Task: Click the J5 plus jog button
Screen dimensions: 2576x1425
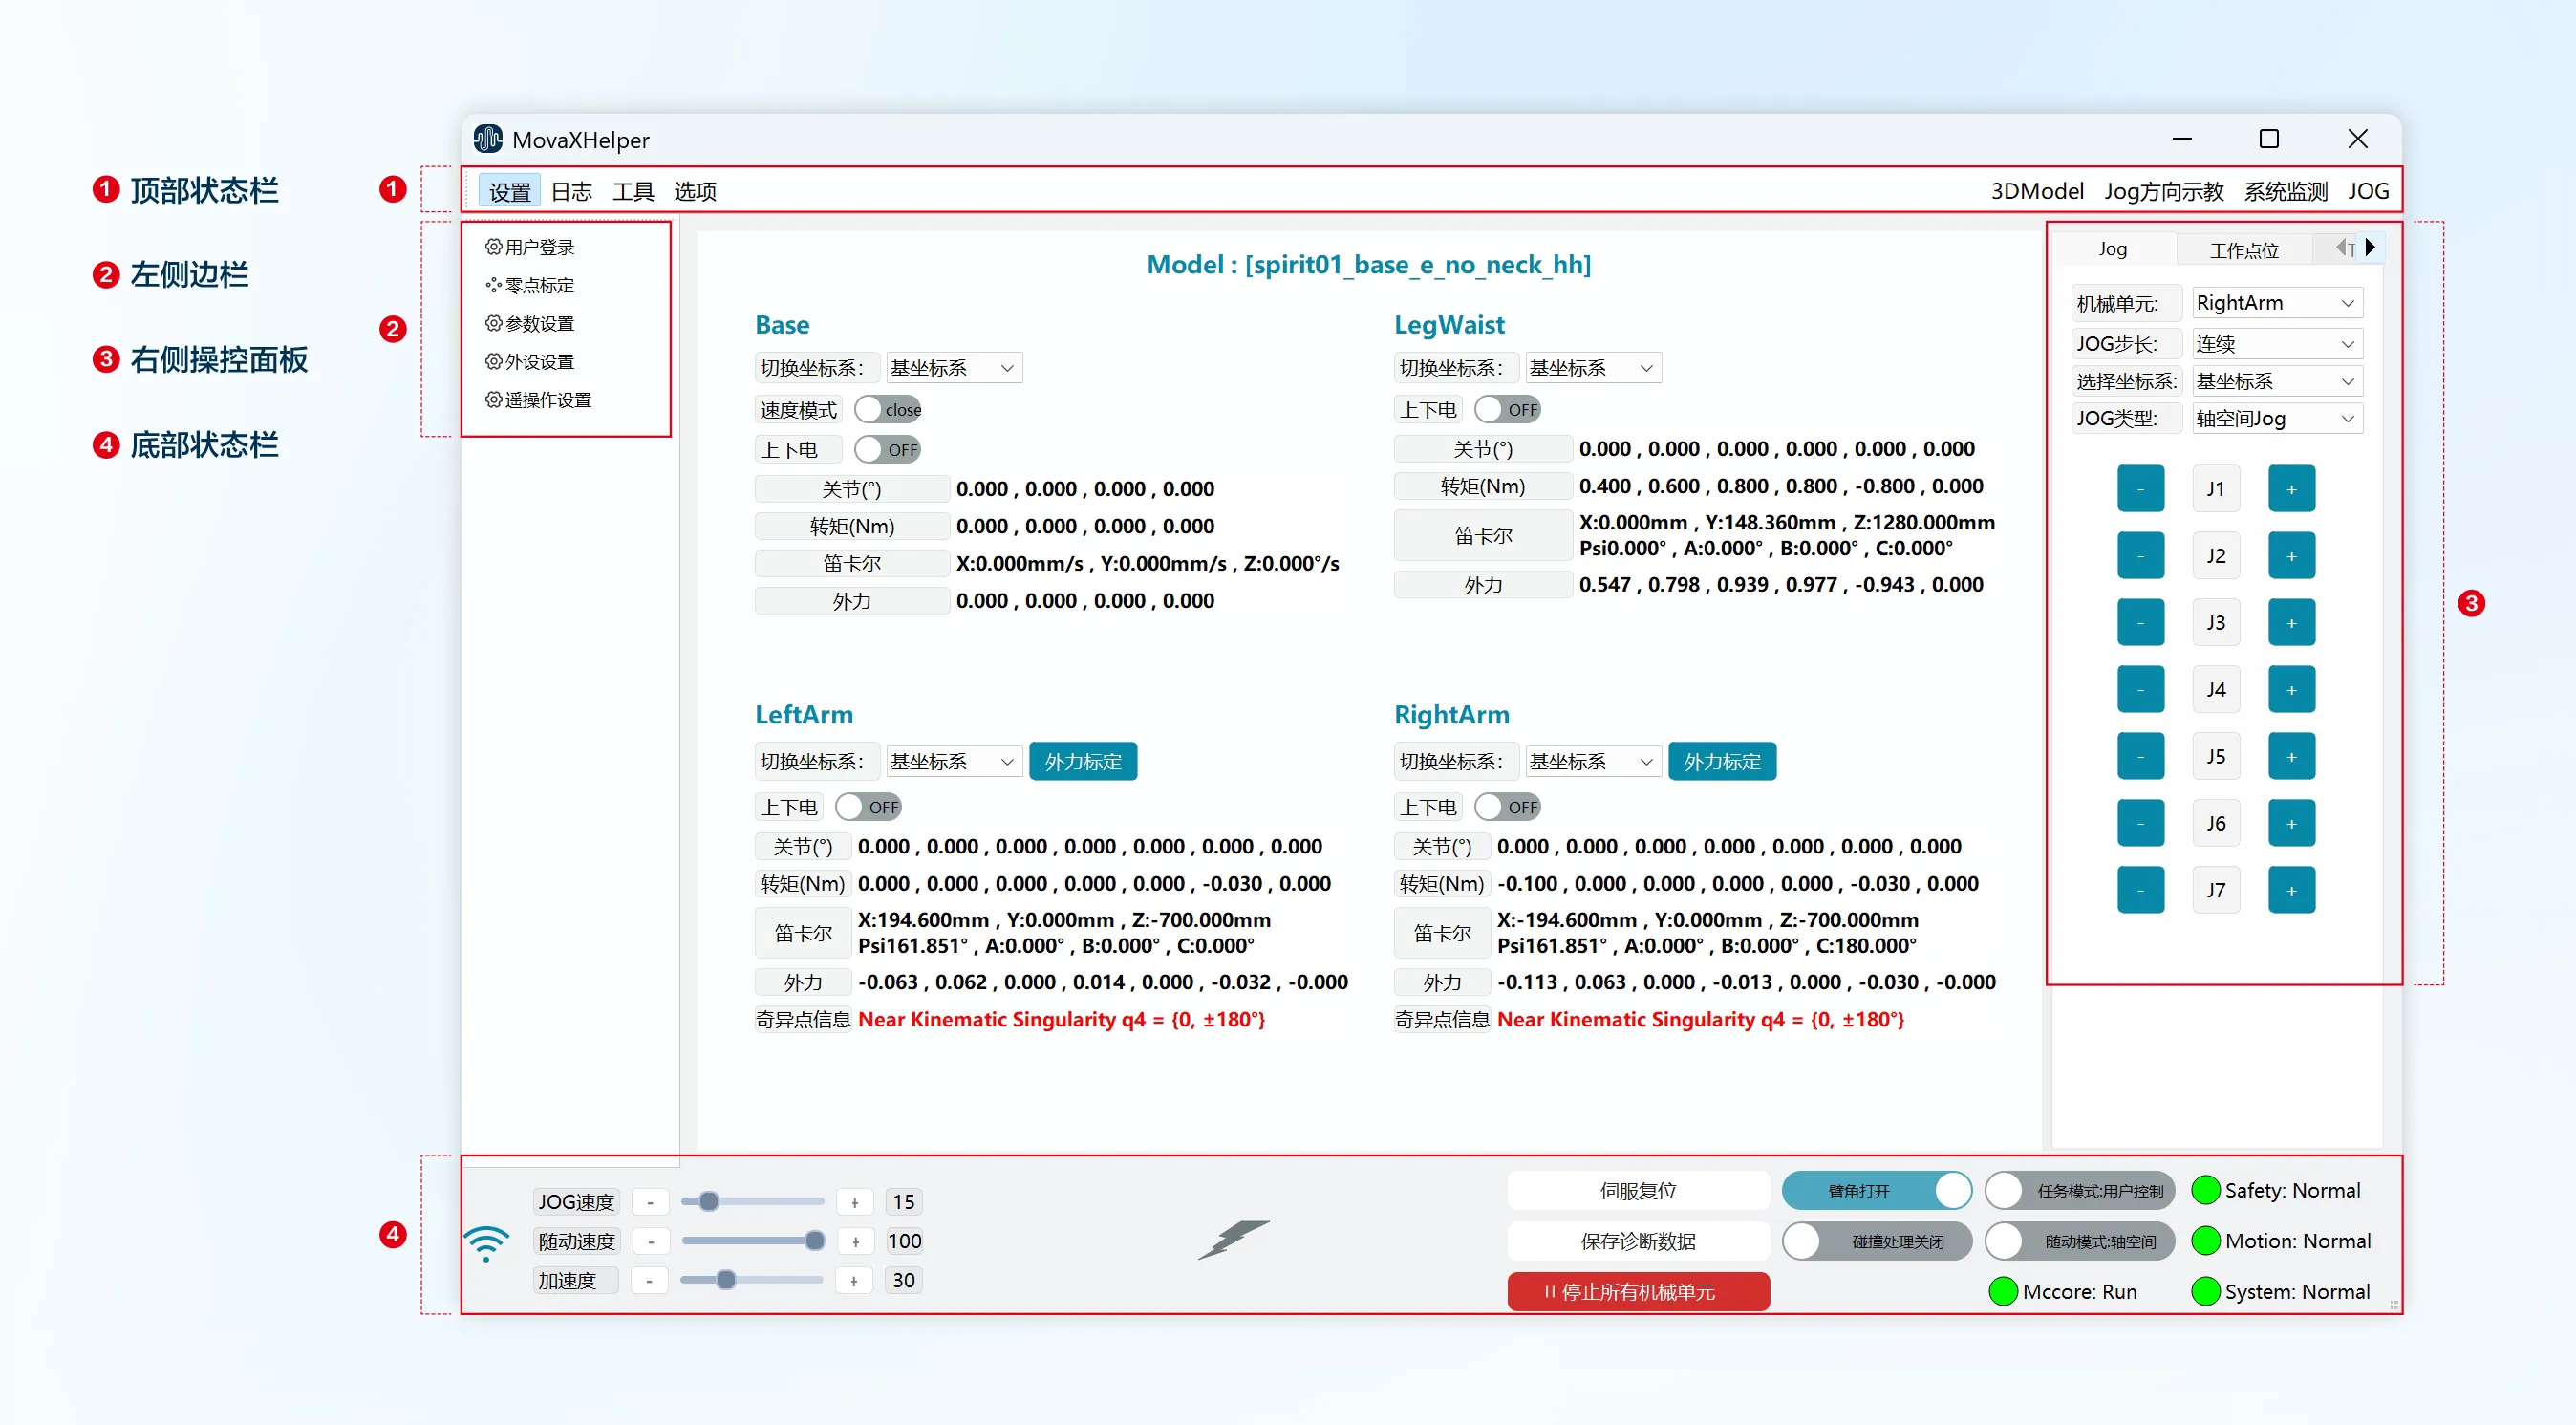Action: pyautogui.click(x=2292, y=757)
